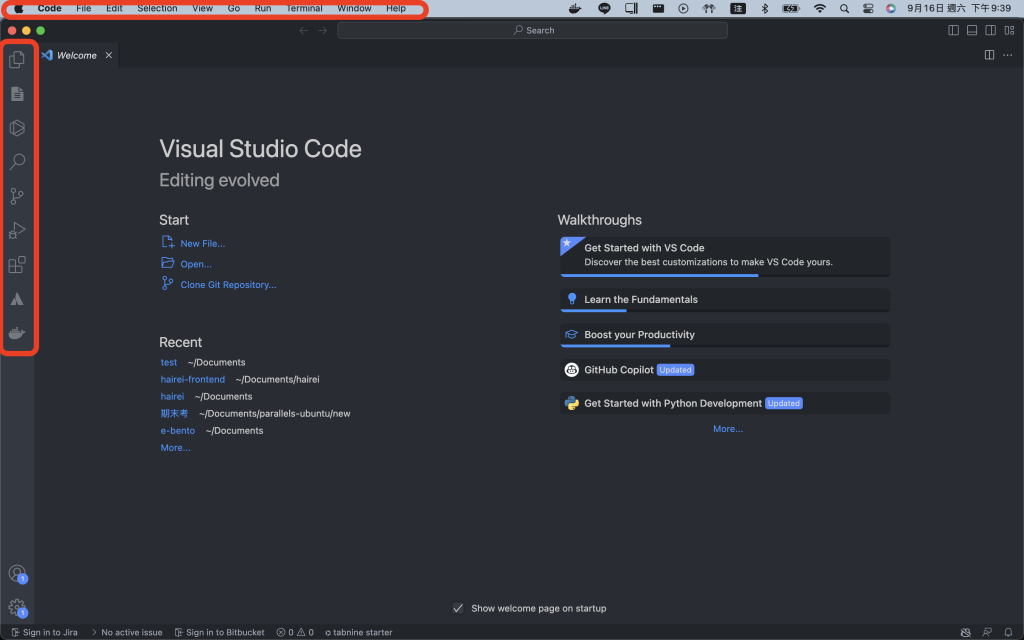This screenshot has width=1024, height=640.
Task: Open the Explorer view in activity bar
Action: (x=17, y=59)
